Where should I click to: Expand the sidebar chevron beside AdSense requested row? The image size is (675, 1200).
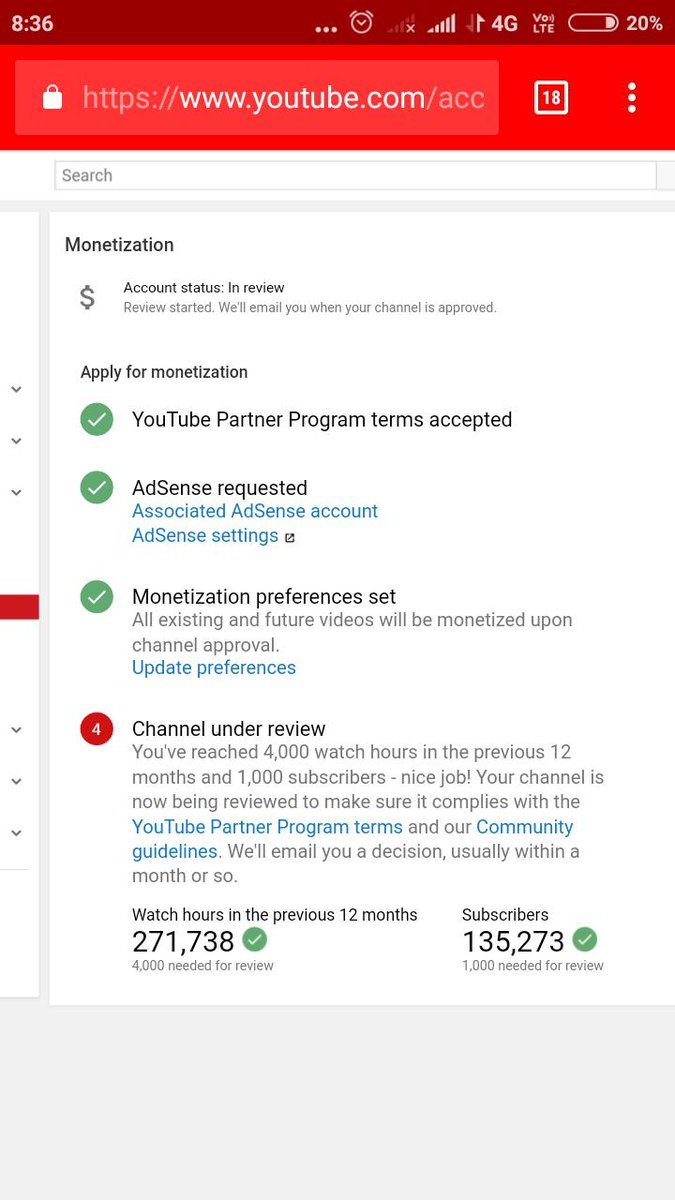click(x=16, y=491)
